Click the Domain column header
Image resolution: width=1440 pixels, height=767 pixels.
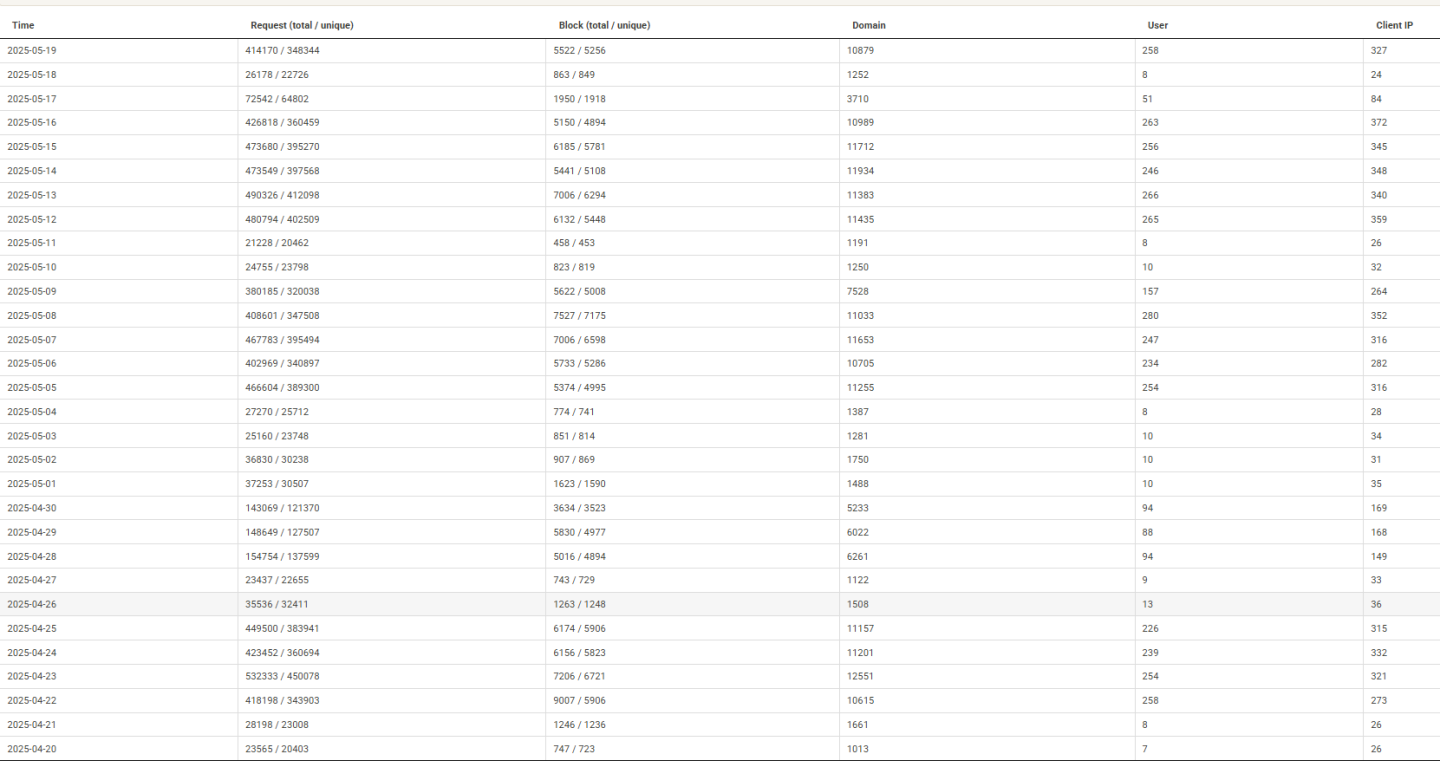point(868,26)
